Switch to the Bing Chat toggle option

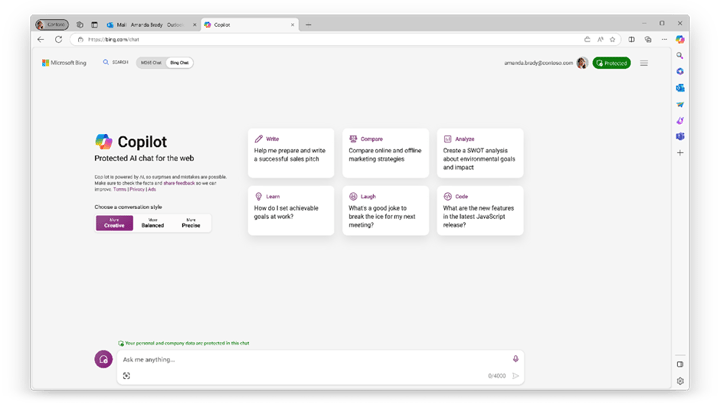tap(179, 63)
